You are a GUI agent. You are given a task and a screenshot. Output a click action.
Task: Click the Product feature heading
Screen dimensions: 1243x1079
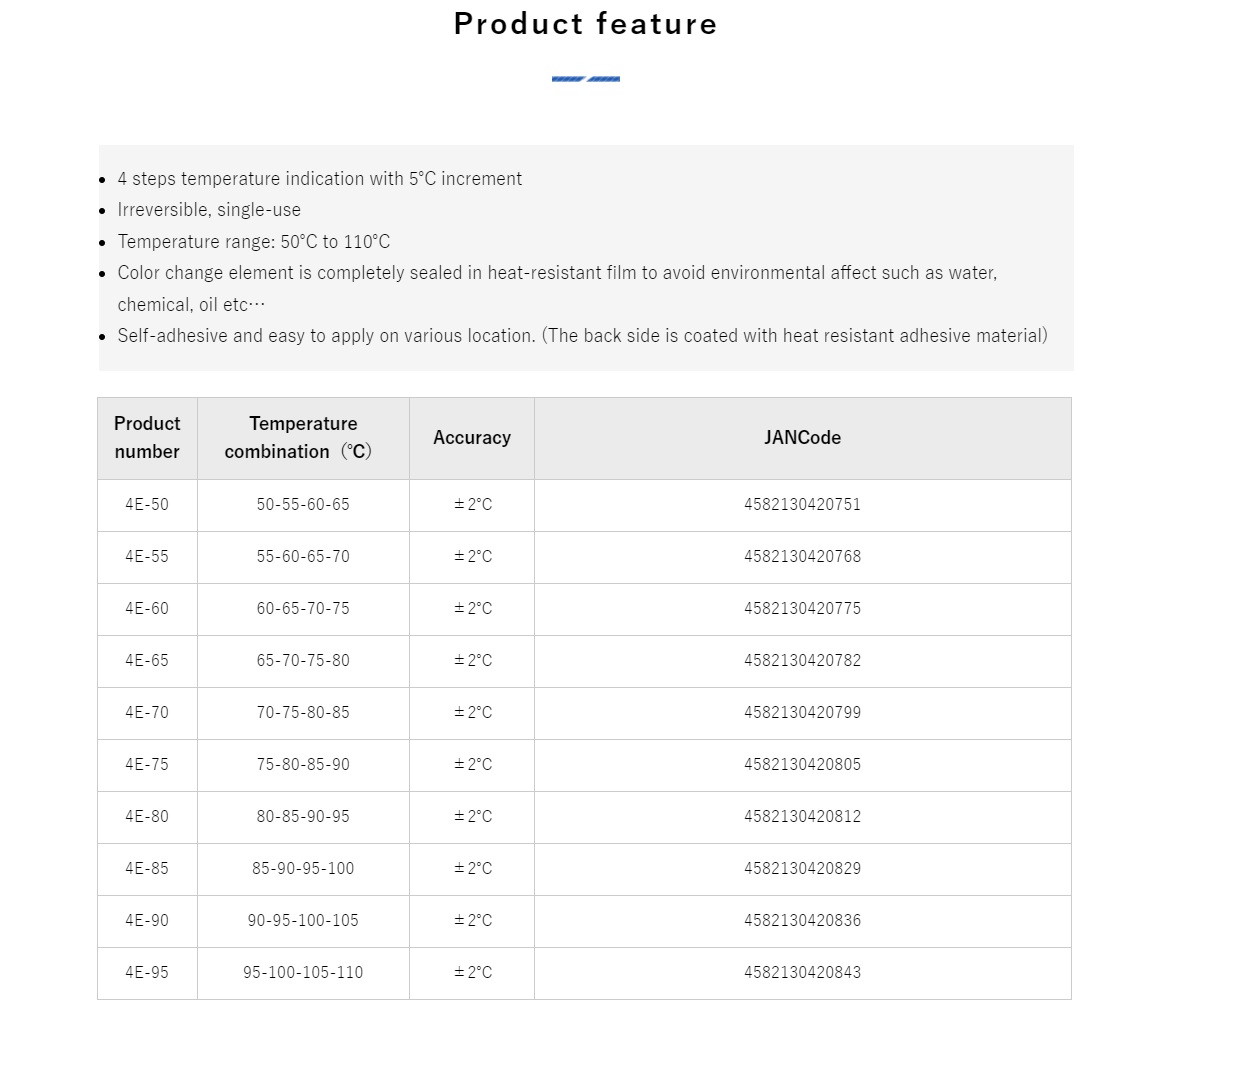tap(585, 24)
